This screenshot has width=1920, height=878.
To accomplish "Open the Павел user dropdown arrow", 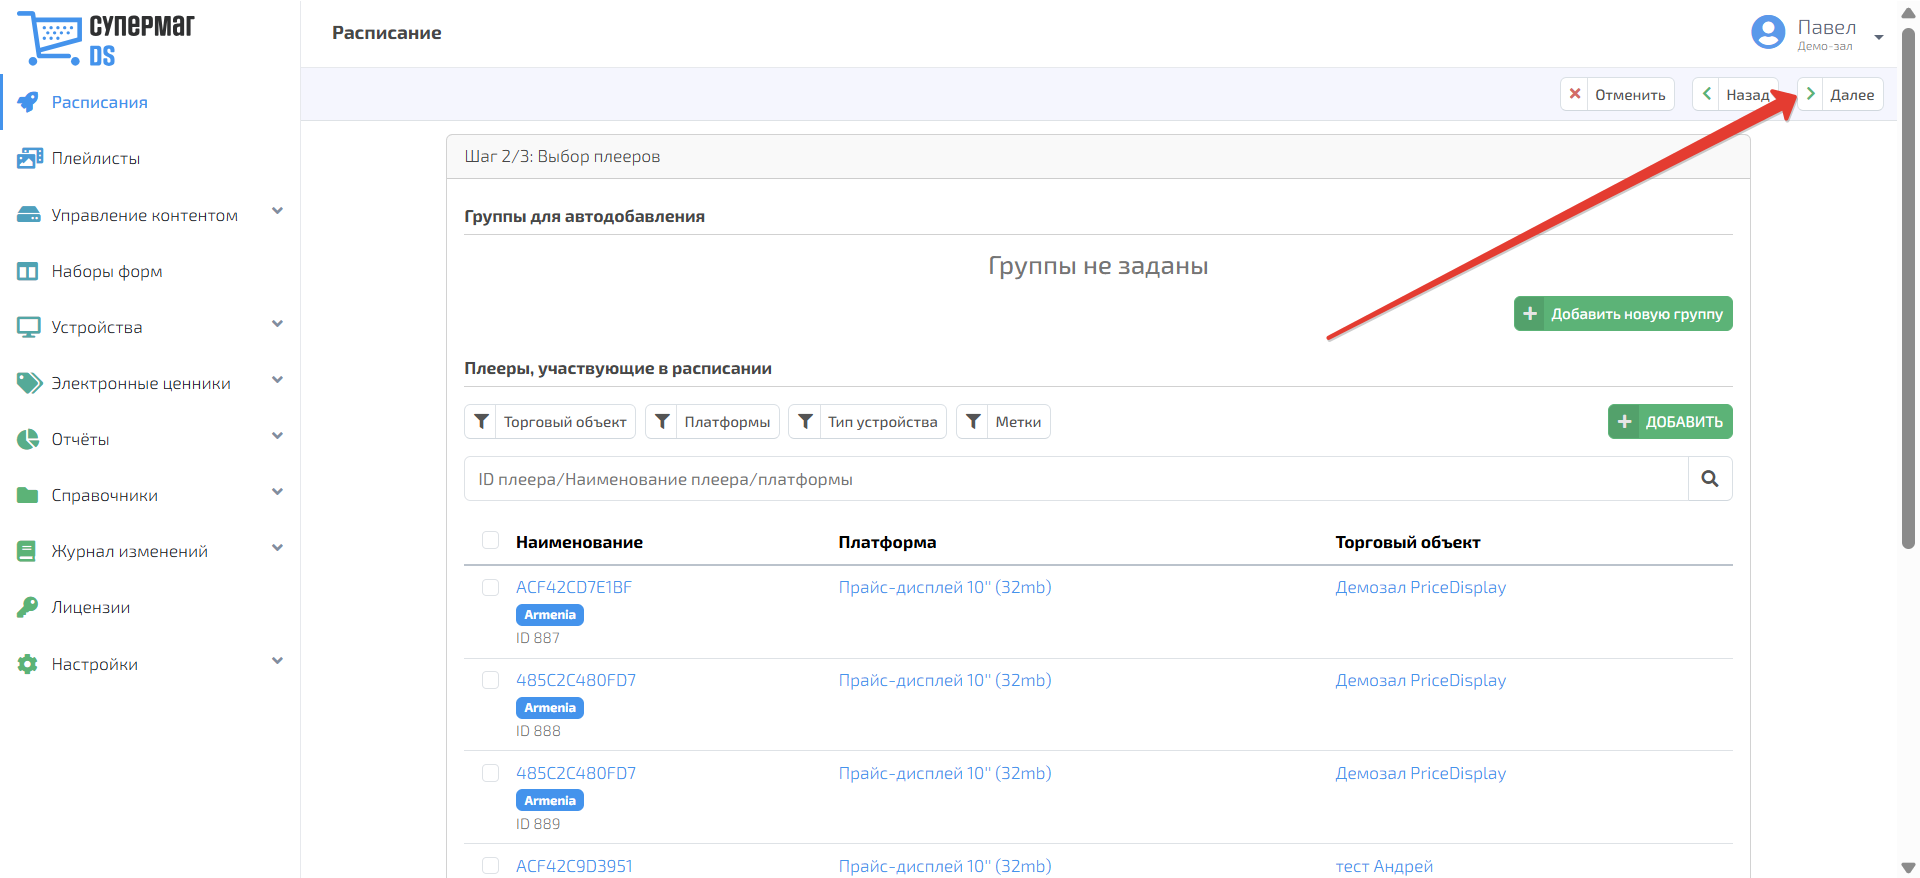I will pos(1879,37).
